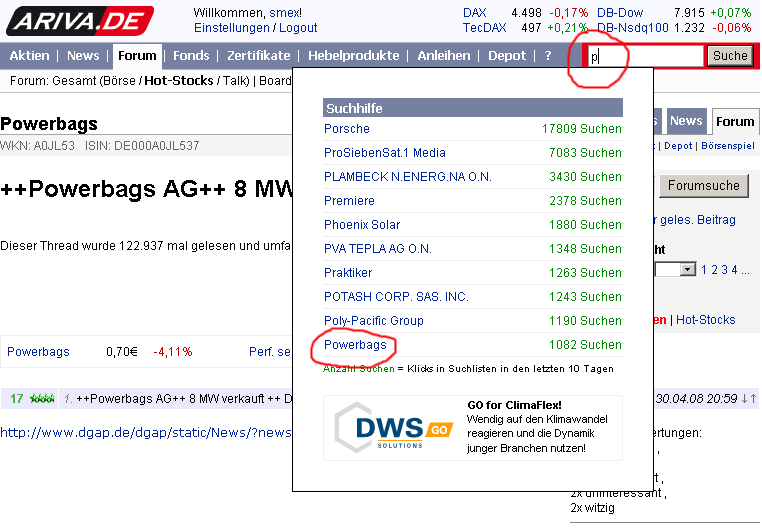Click the DAX index link
The height and width of the screenshot is (529, 762).
474,13
